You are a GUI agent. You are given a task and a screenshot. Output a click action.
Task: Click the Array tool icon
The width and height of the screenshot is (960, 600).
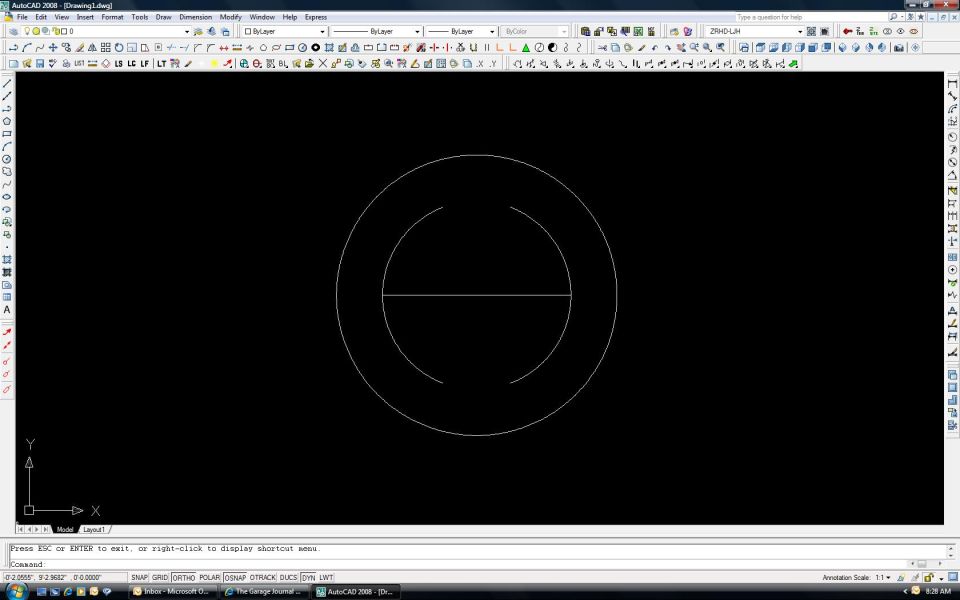tap(105, 47)
